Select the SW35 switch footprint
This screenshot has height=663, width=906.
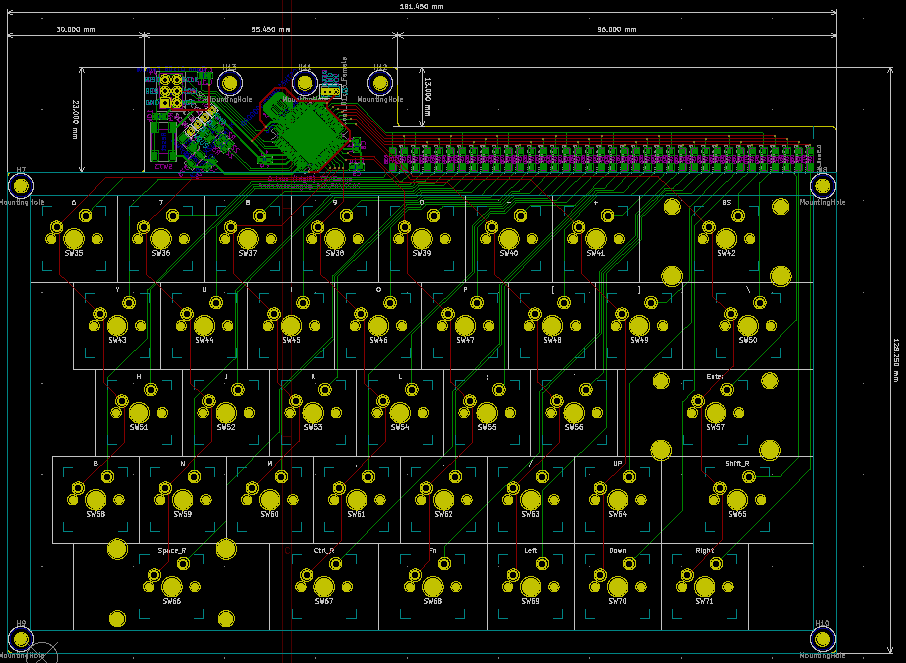[x=74, y=238]
